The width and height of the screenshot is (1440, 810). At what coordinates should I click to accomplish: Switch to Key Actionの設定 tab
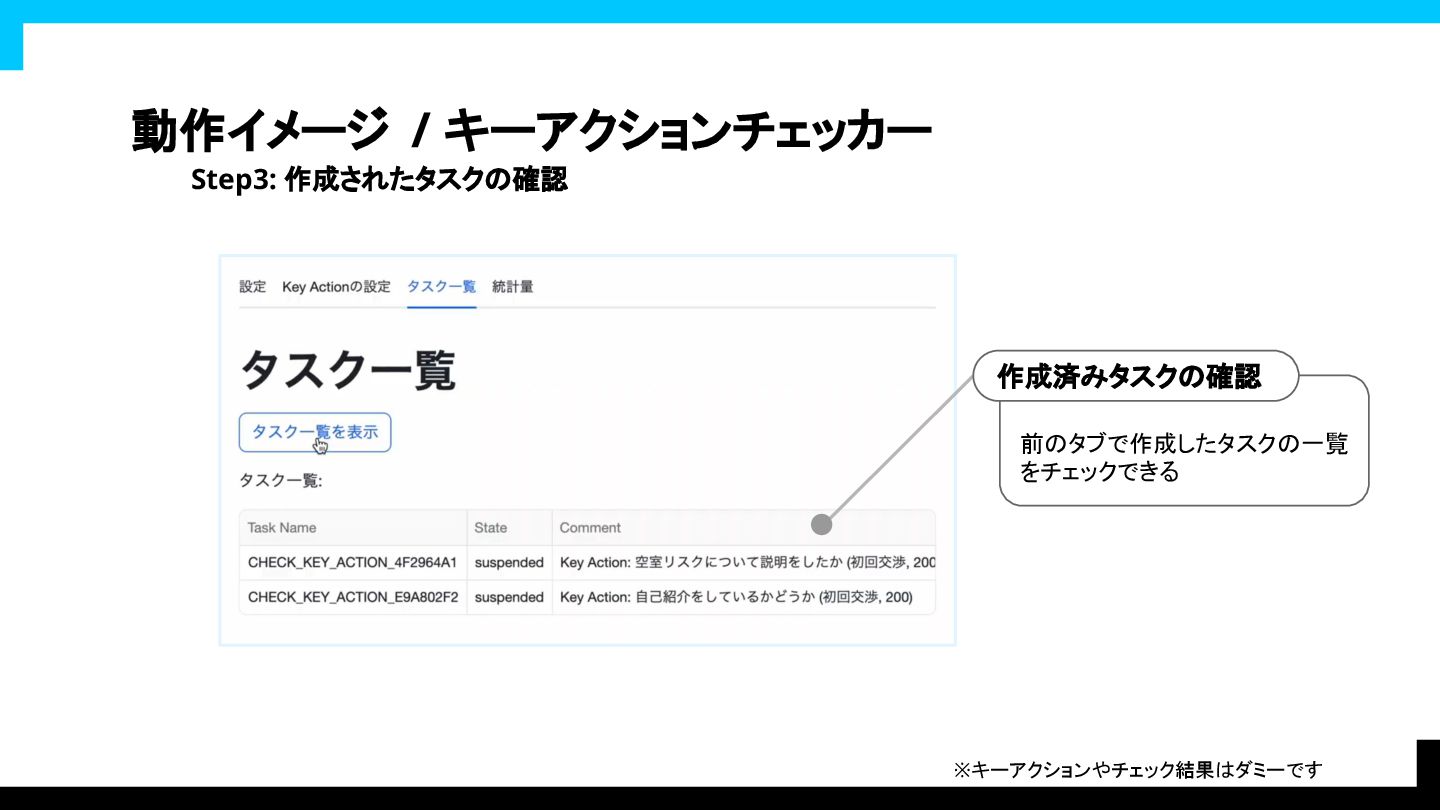tap(336, 287)
